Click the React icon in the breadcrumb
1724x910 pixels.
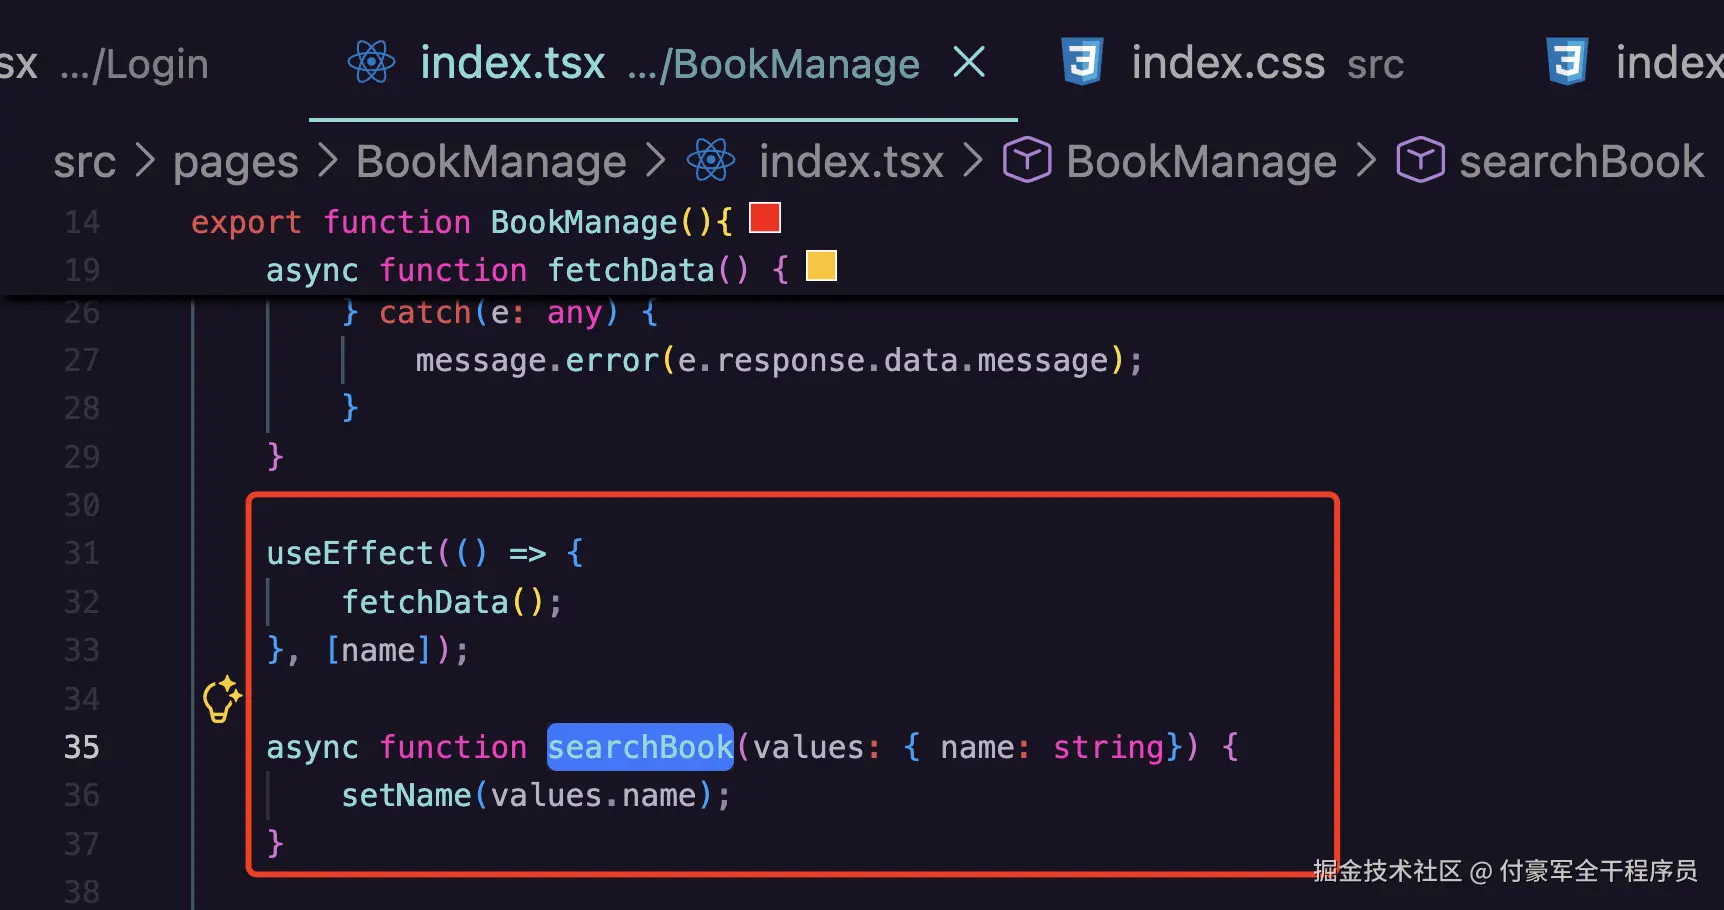(711, 160)
